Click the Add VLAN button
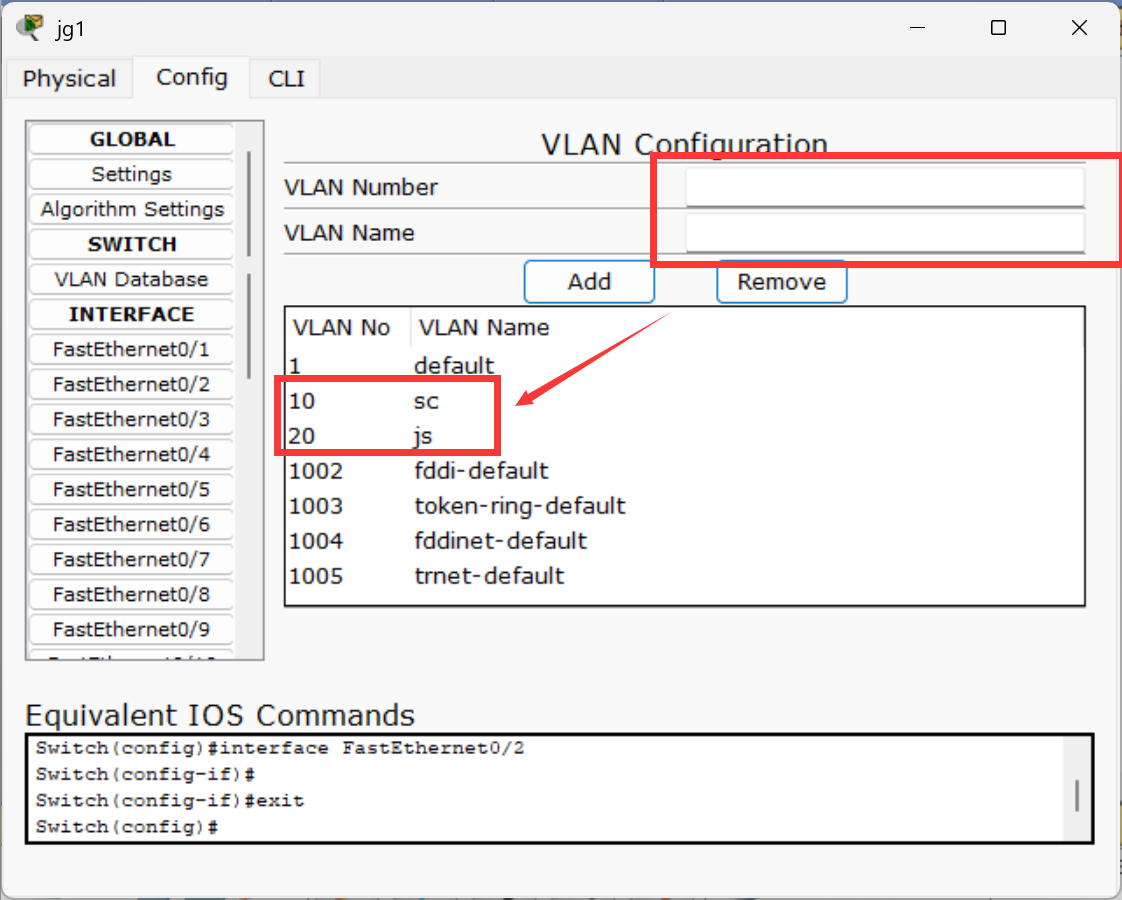This screenshot has height=900, width=1122. tap(589, 282)
